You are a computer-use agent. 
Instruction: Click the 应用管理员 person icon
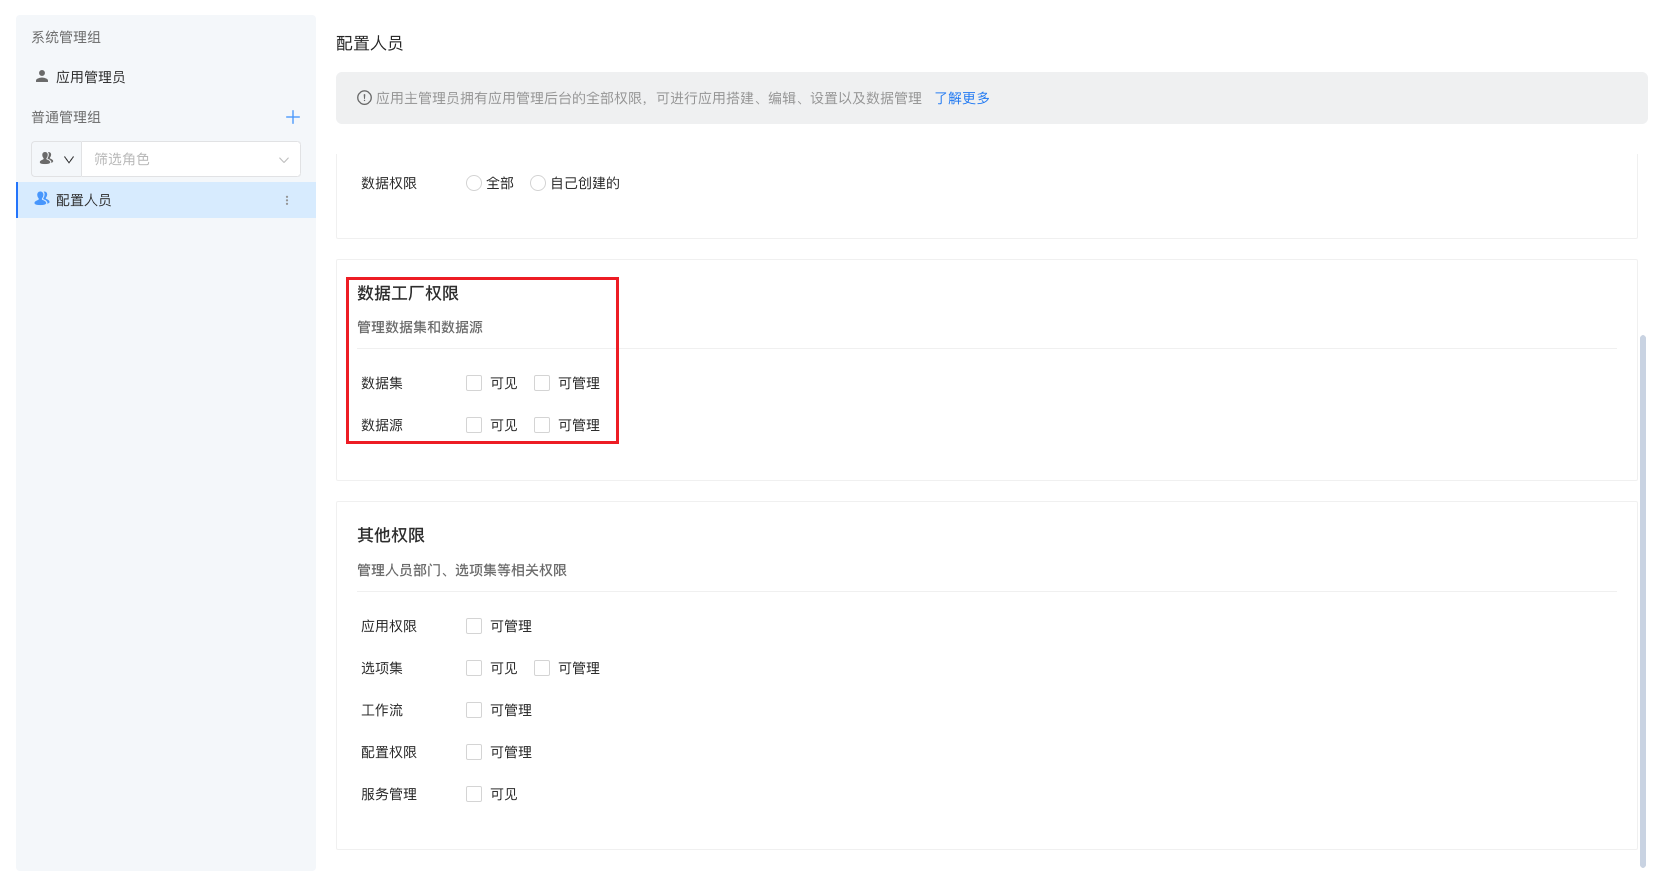pos(42,76)
